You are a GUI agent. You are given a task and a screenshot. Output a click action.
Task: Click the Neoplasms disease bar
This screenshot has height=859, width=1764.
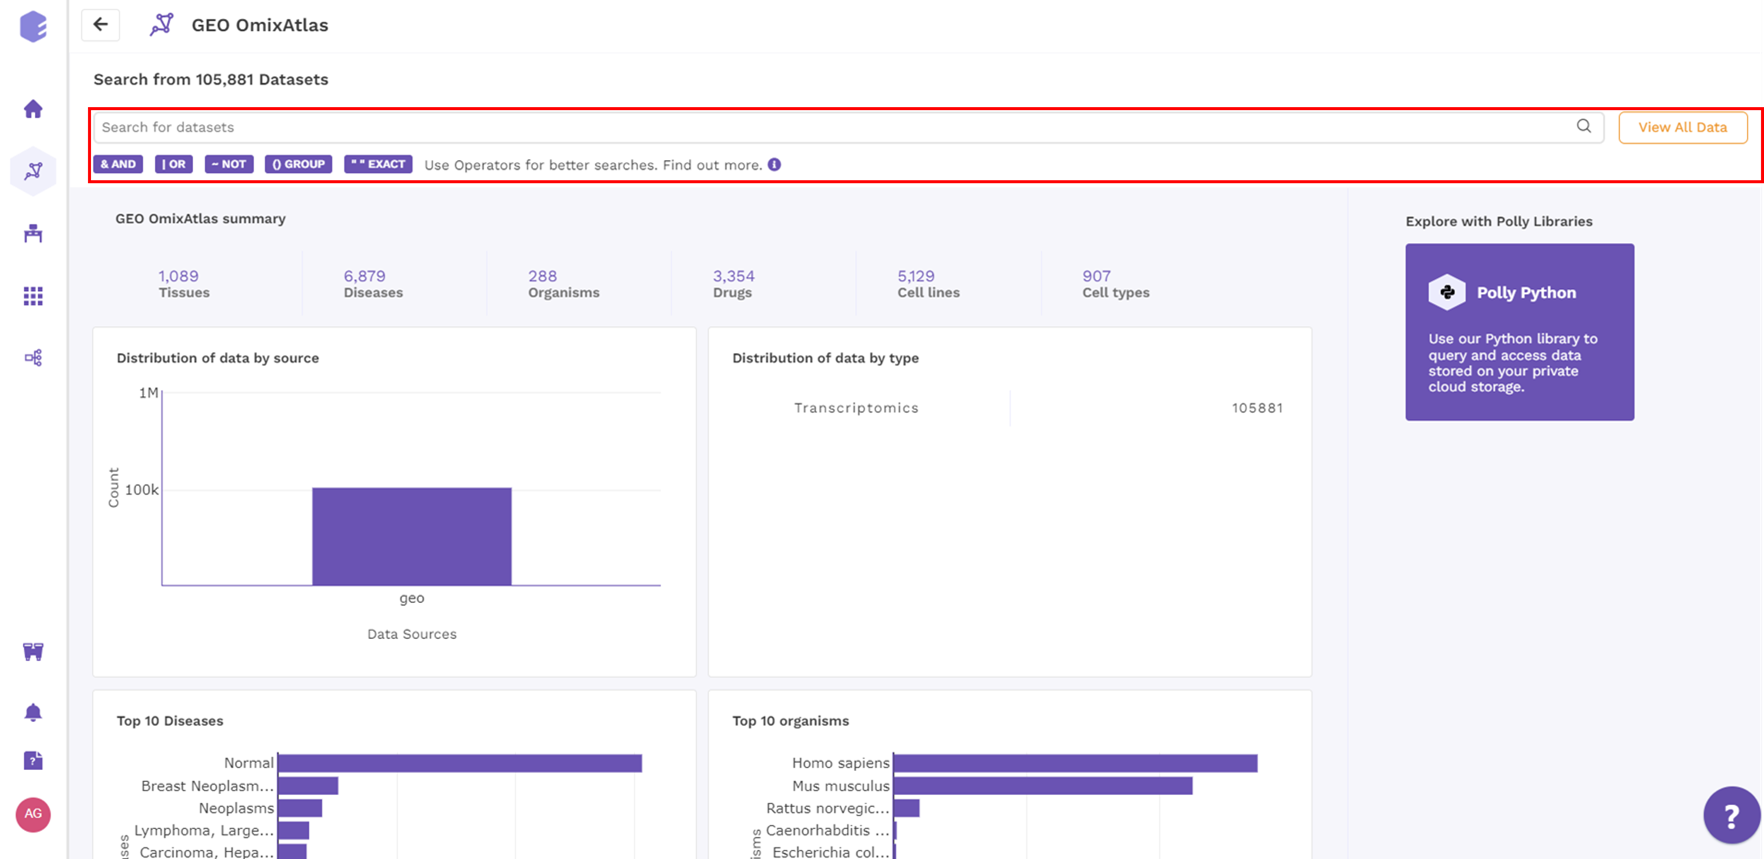point(300,808)
